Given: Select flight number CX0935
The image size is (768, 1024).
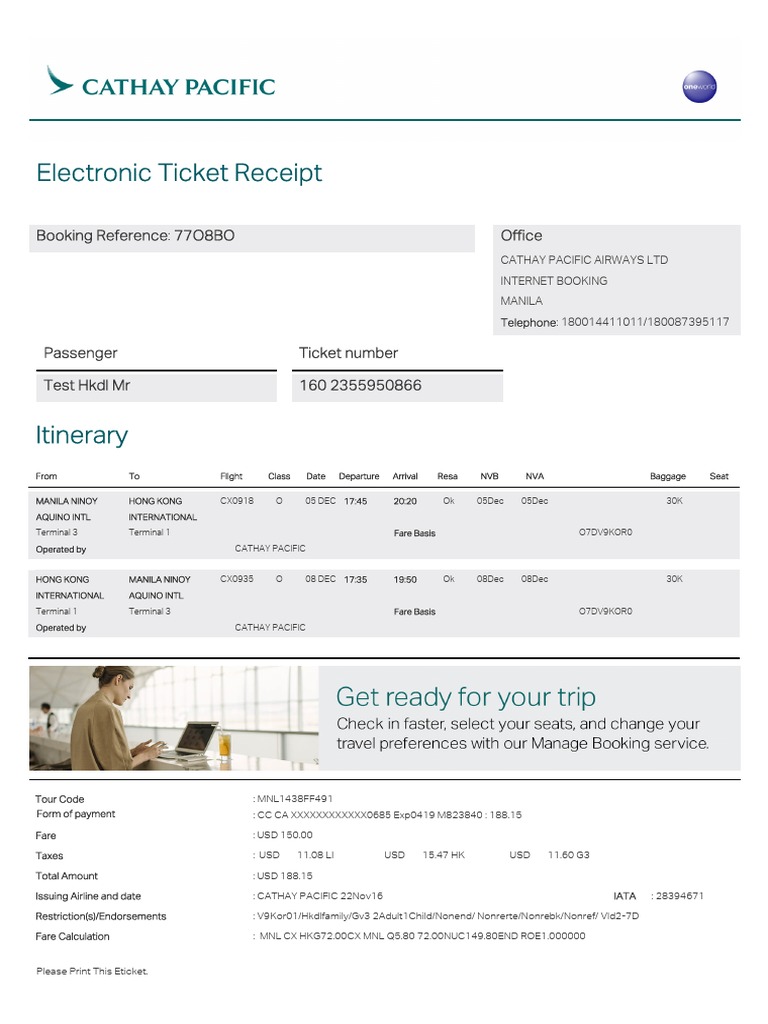Looking at the screenshot, I should (237, 579).
